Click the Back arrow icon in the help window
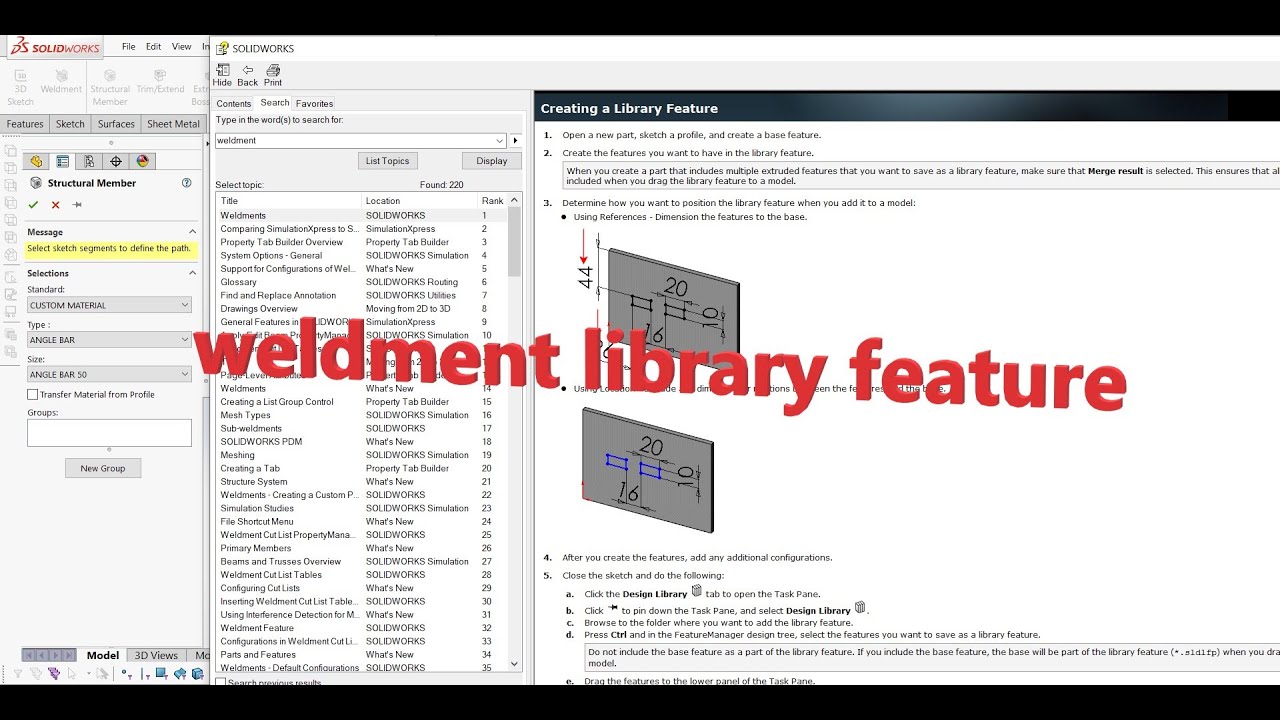 coord(248,70)
